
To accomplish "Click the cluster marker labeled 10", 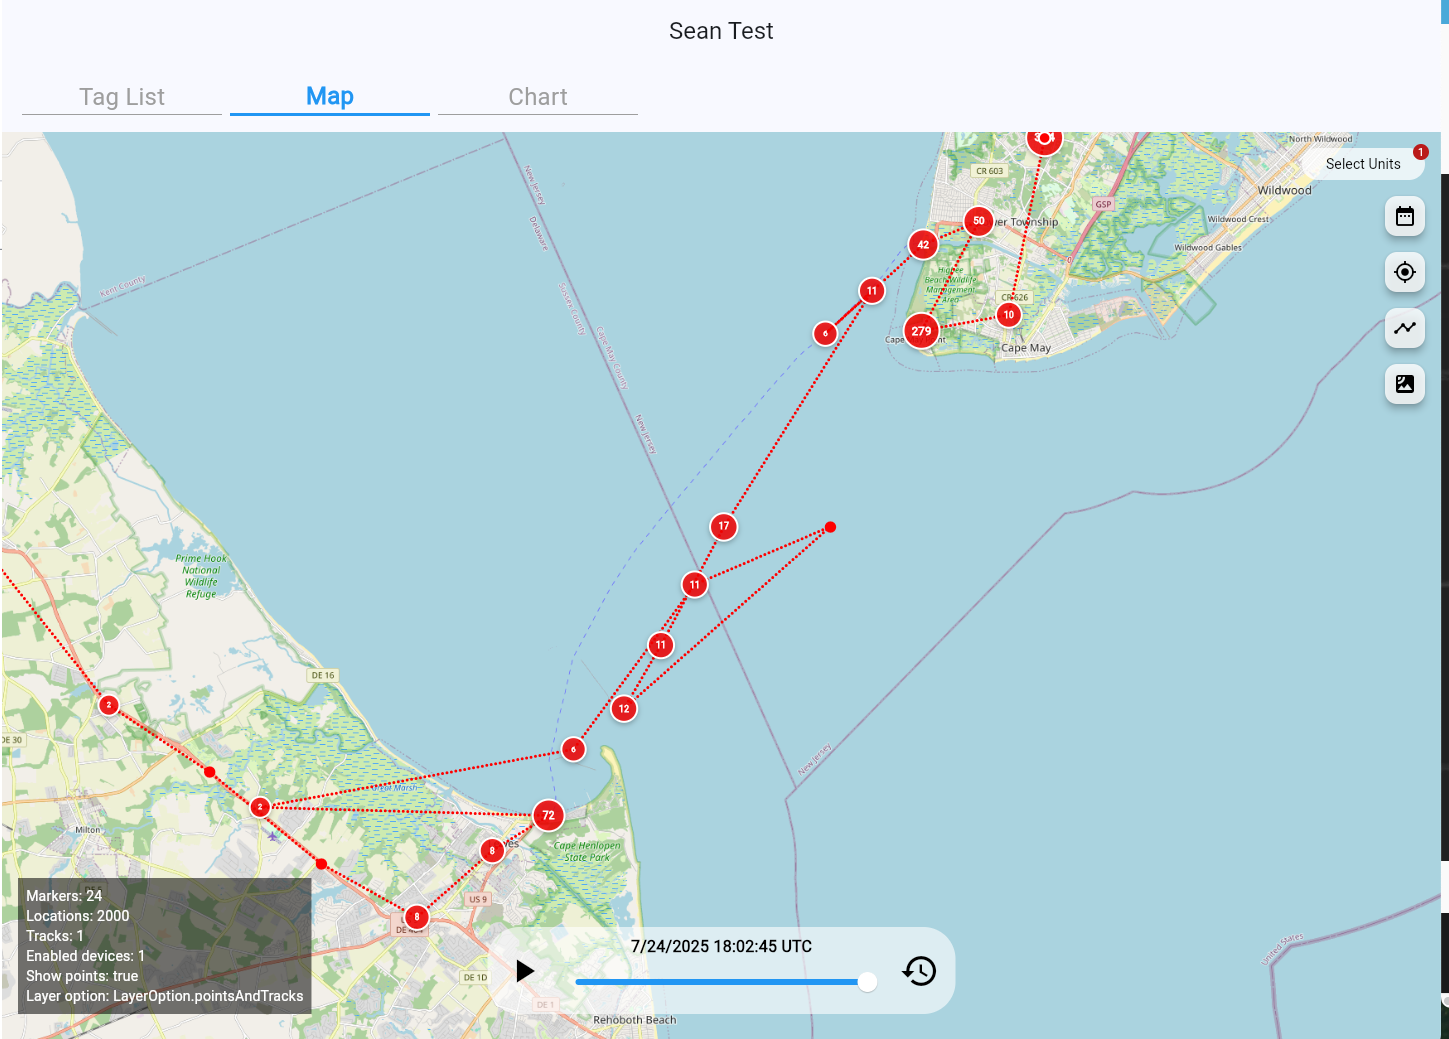I will tap(1008, 315).
